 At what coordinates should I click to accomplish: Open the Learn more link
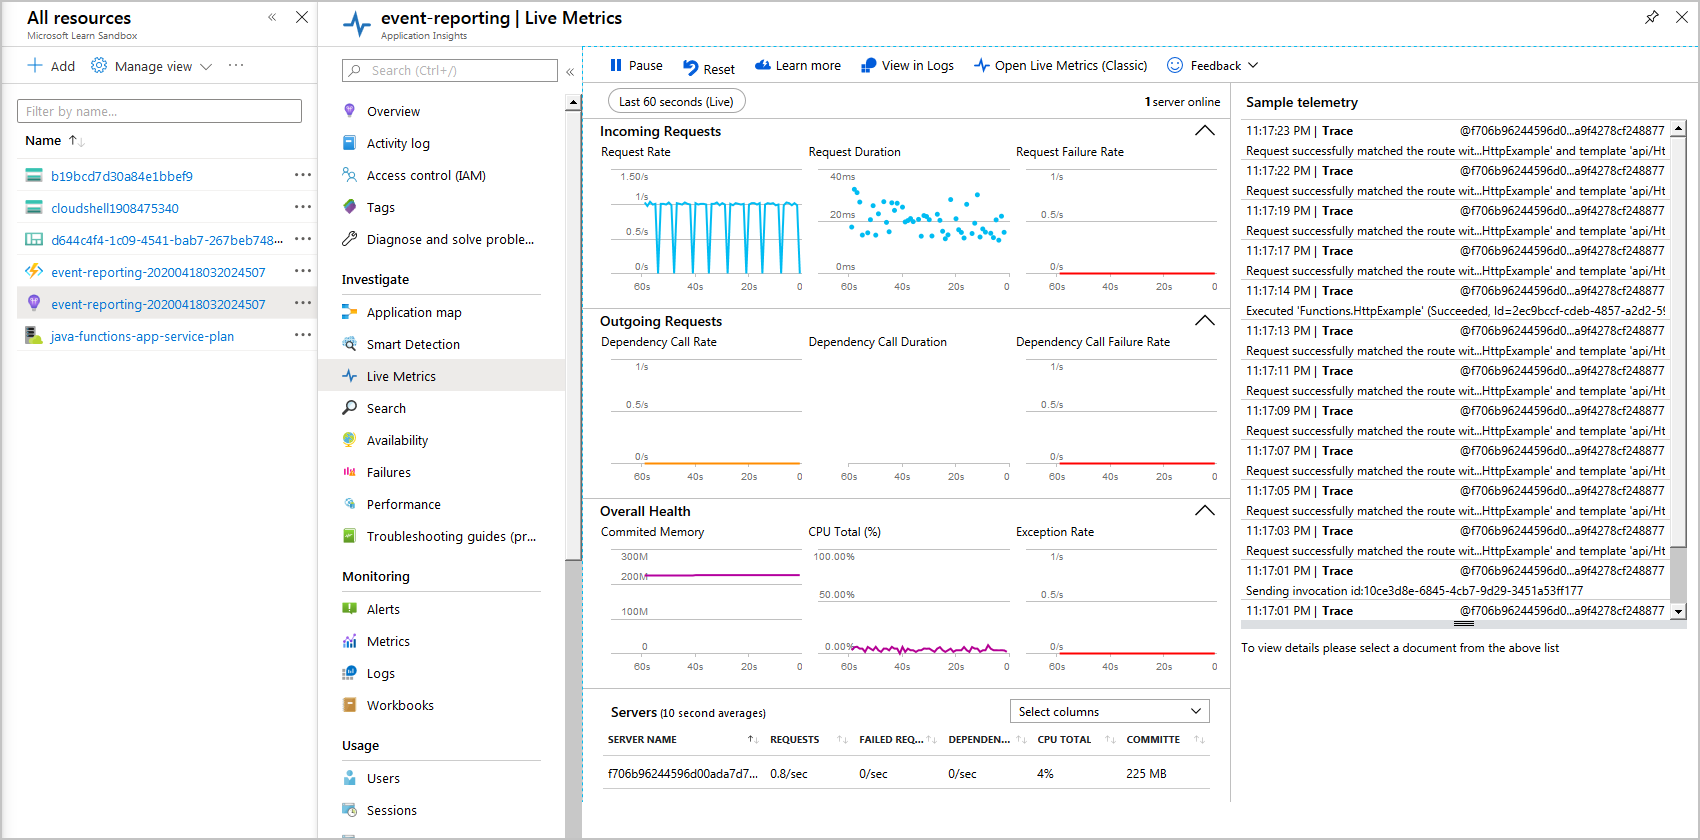tap(797, 66)
